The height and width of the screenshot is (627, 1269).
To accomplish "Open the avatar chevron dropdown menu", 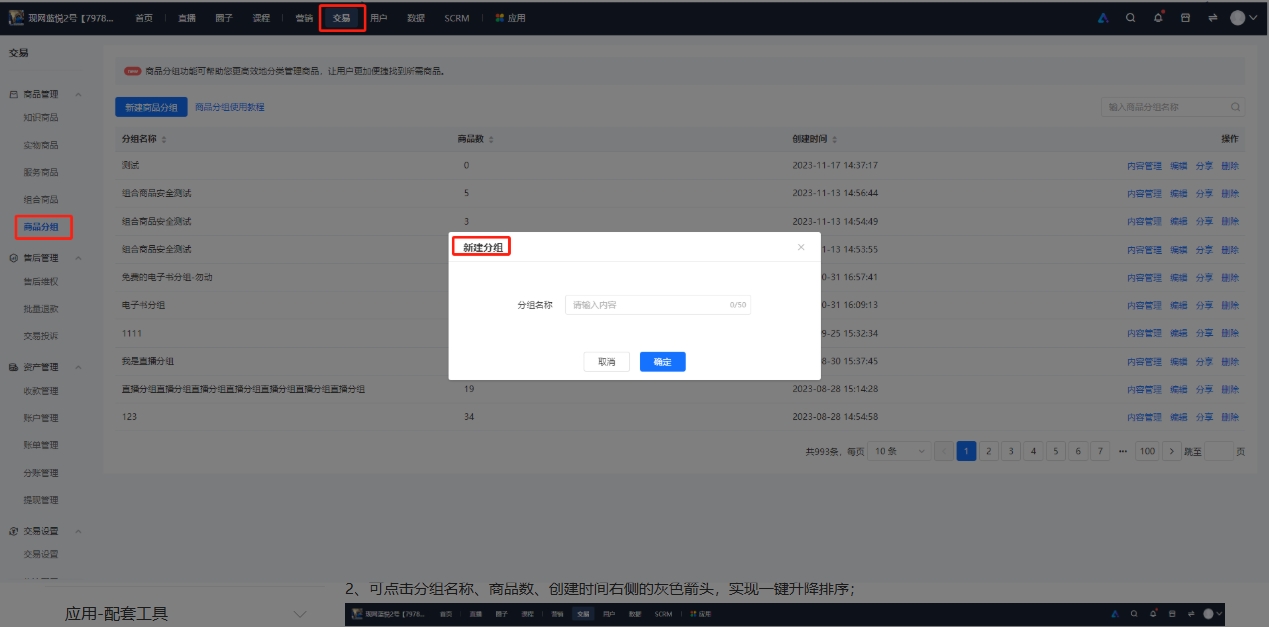I will pos(1254,17).
